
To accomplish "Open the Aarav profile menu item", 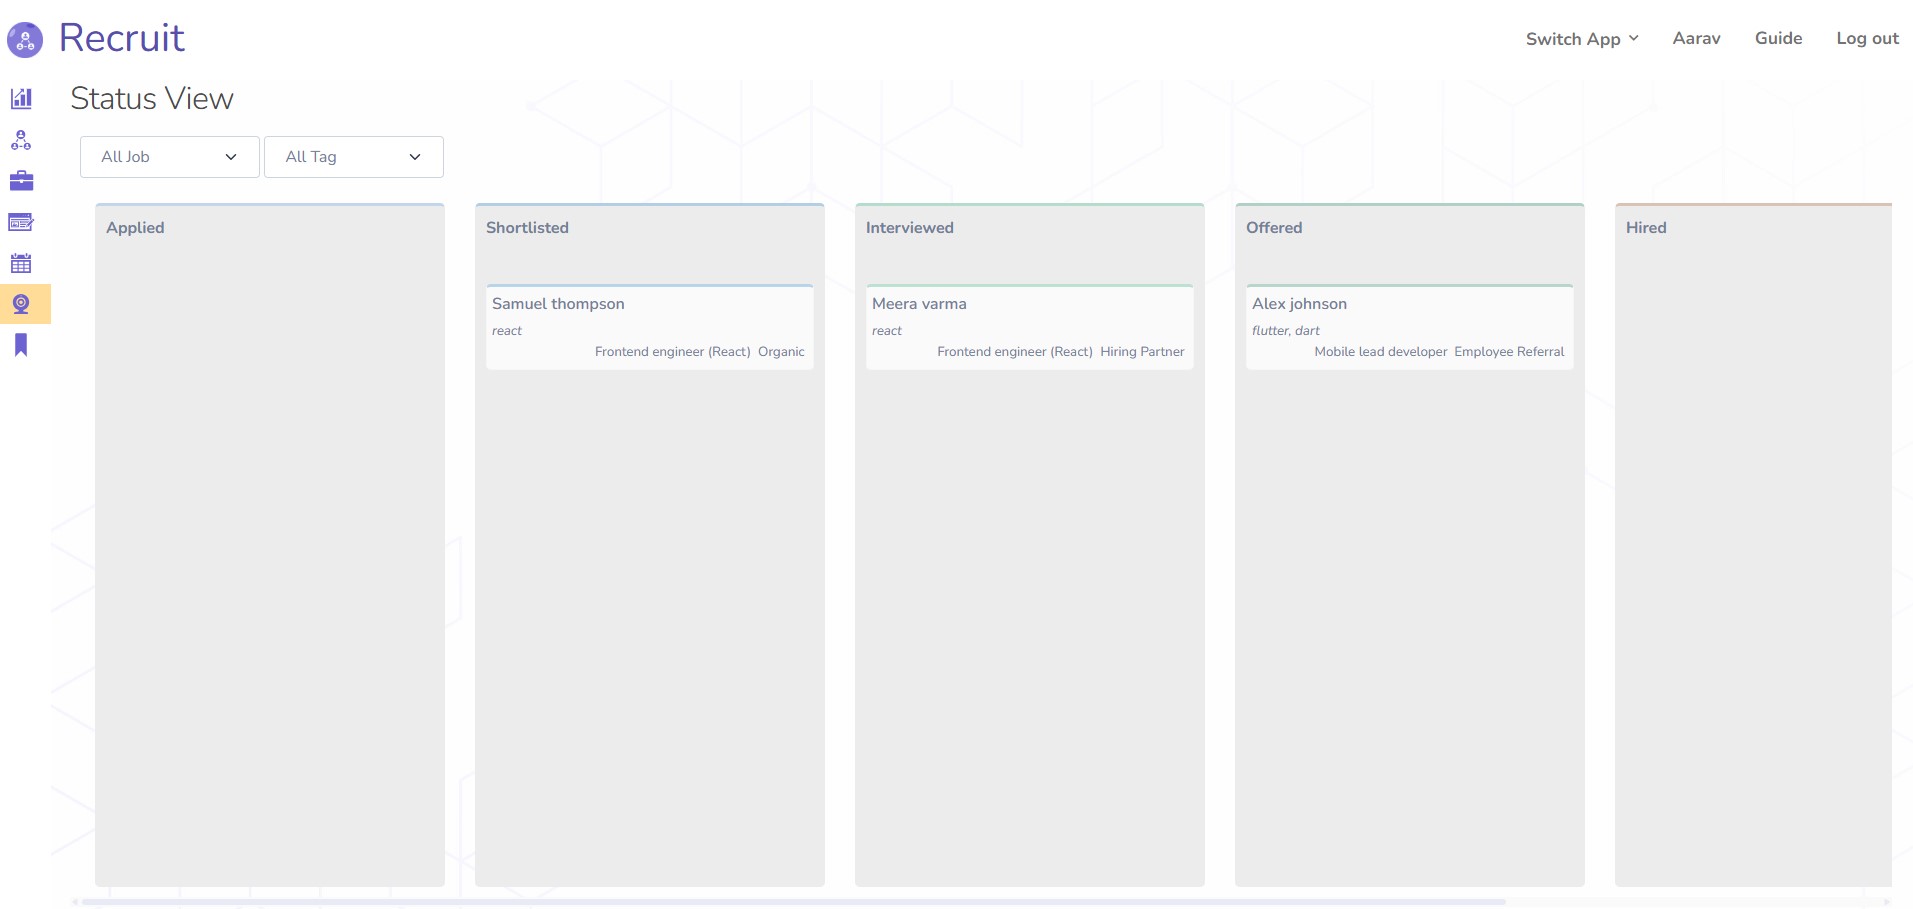I will [1696, 38].
